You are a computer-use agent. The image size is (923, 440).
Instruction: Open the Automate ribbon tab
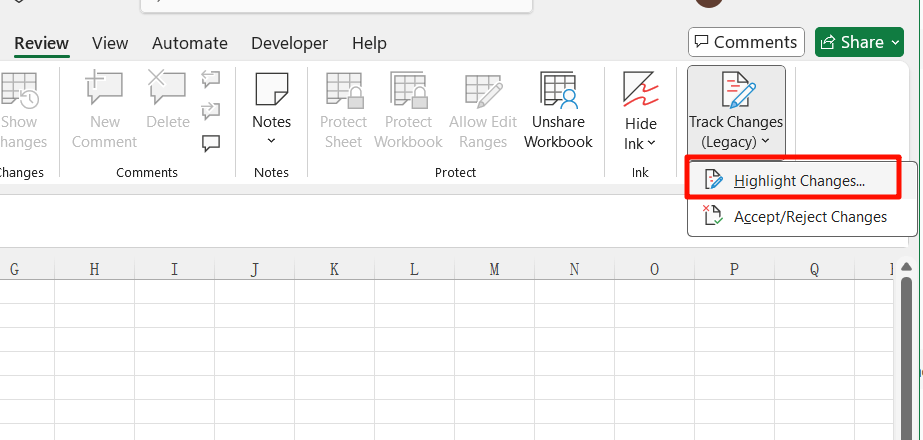pos(190,43)
